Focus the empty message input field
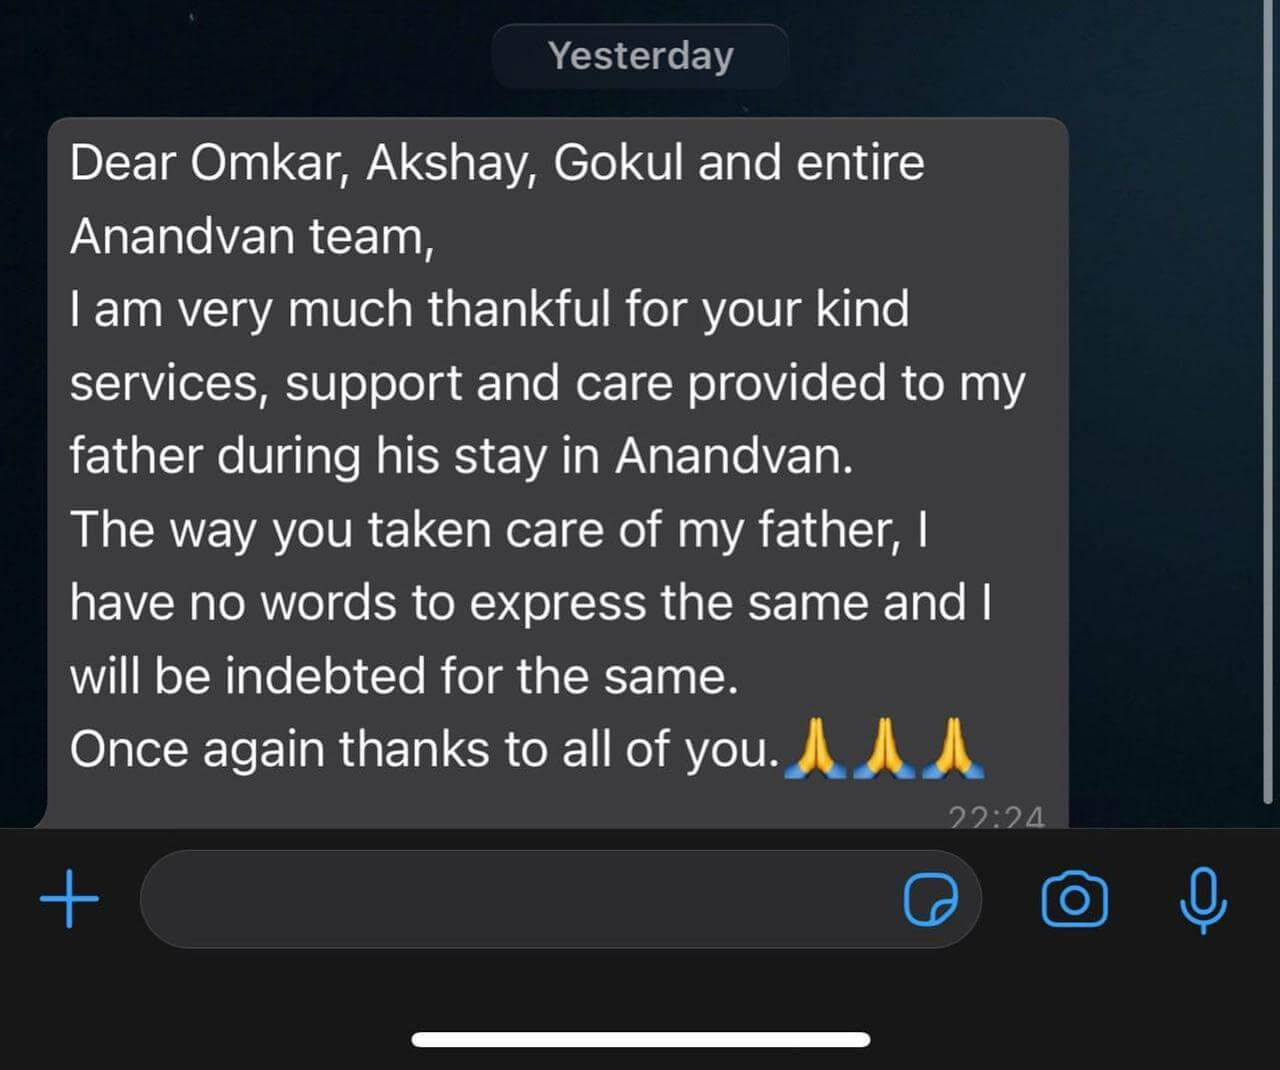 [560, 899]
